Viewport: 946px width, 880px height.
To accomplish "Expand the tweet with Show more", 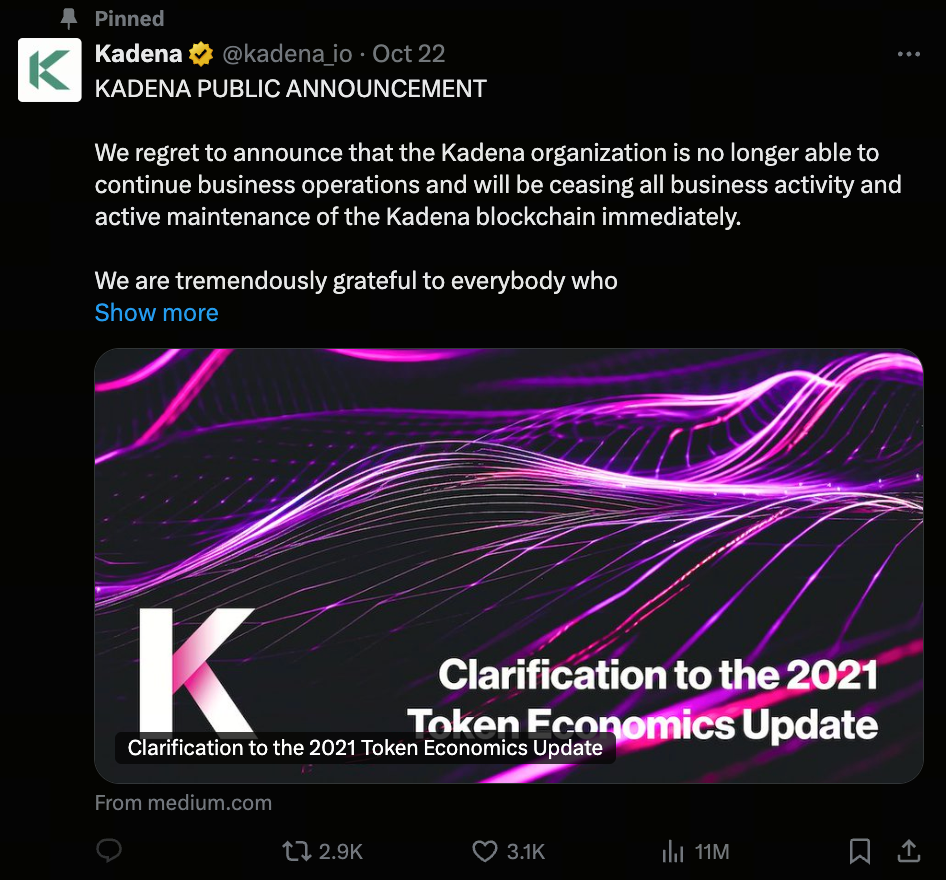I will [156, 313].
